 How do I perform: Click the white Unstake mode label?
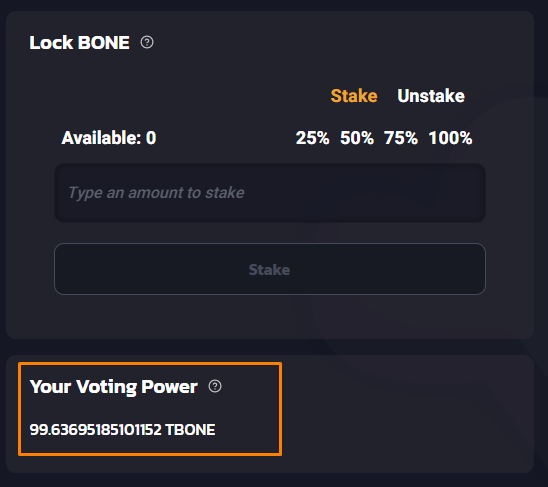431,96
